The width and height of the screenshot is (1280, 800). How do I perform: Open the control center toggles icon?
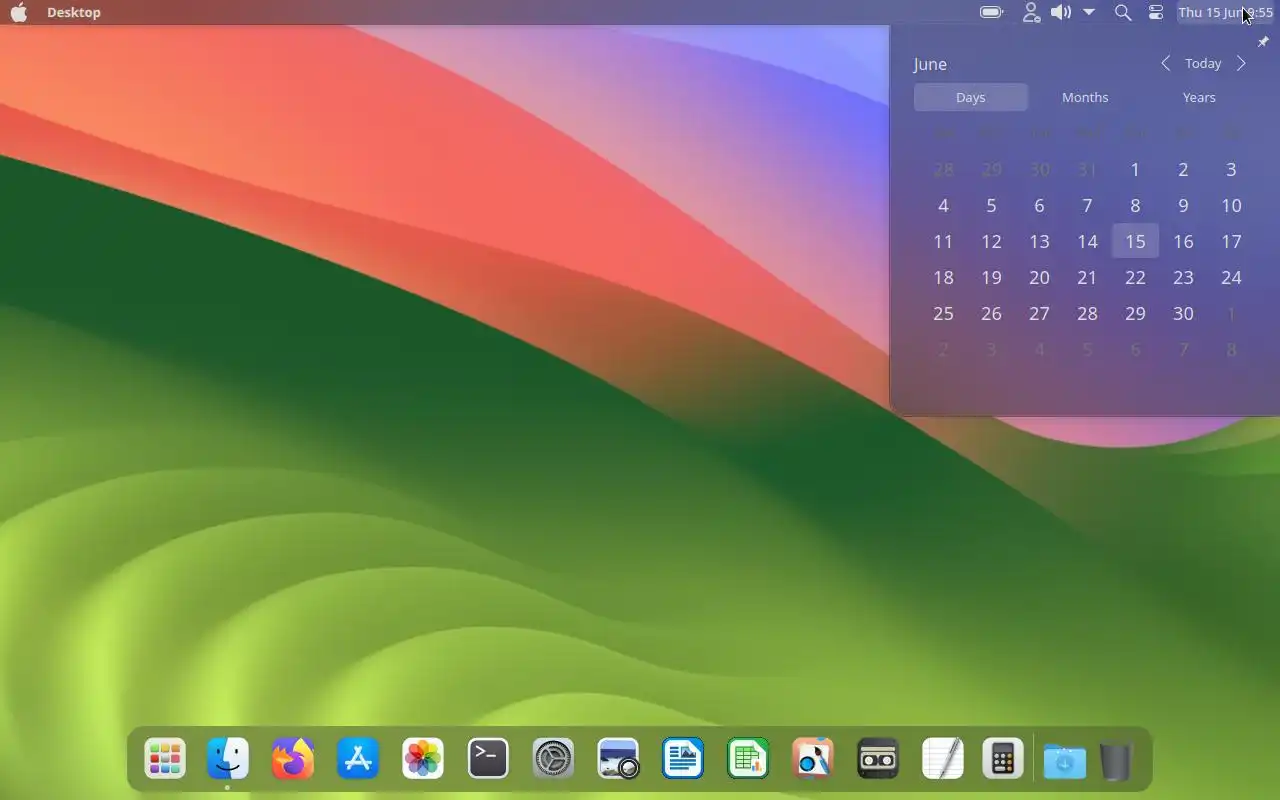(x=1156, y=12)
